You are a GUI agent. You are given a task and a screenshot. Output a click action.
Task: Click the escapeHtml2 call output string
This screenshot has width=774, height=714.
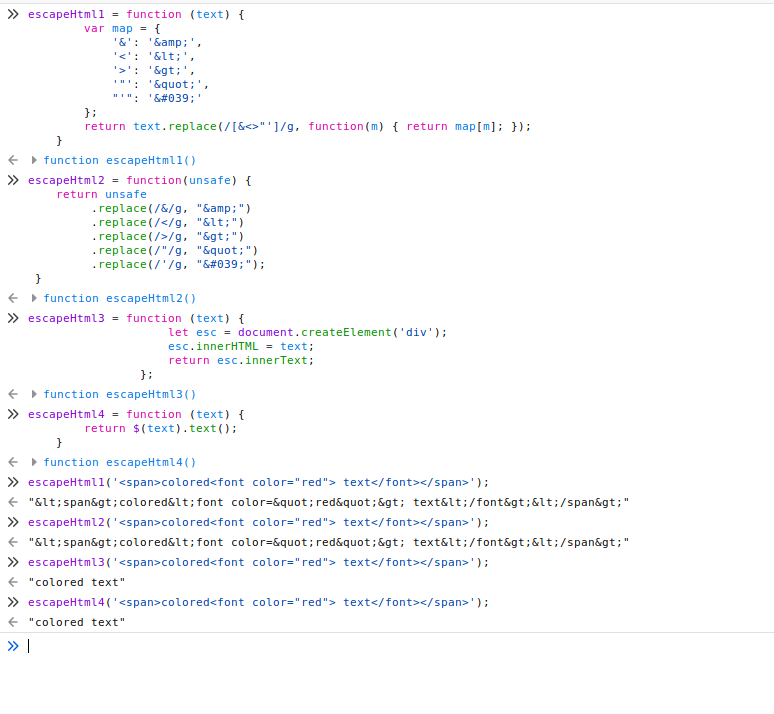(329, 543)
